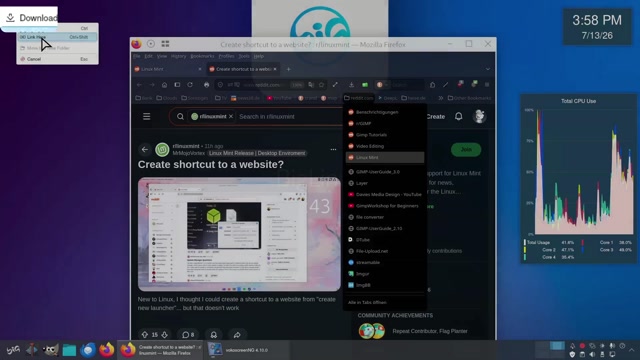Open the TV bookmarks folder
The image size is (640, 360).
tap(221, 98)
